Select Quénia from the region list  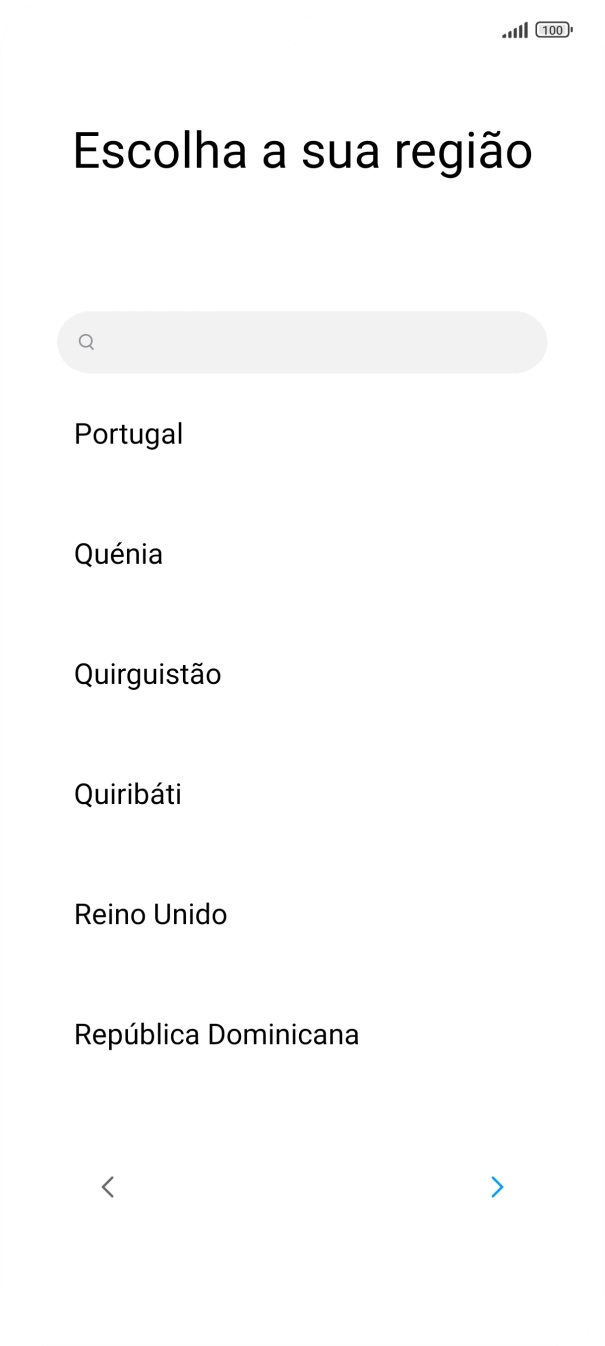tap(118, 554)
